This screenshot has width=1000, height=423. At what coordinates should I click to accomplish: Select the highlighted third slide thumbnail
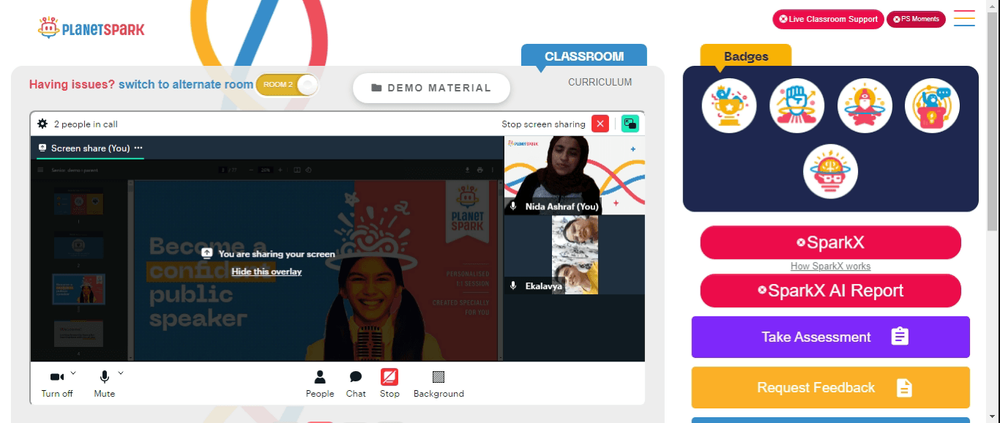[x=79, y=289]
